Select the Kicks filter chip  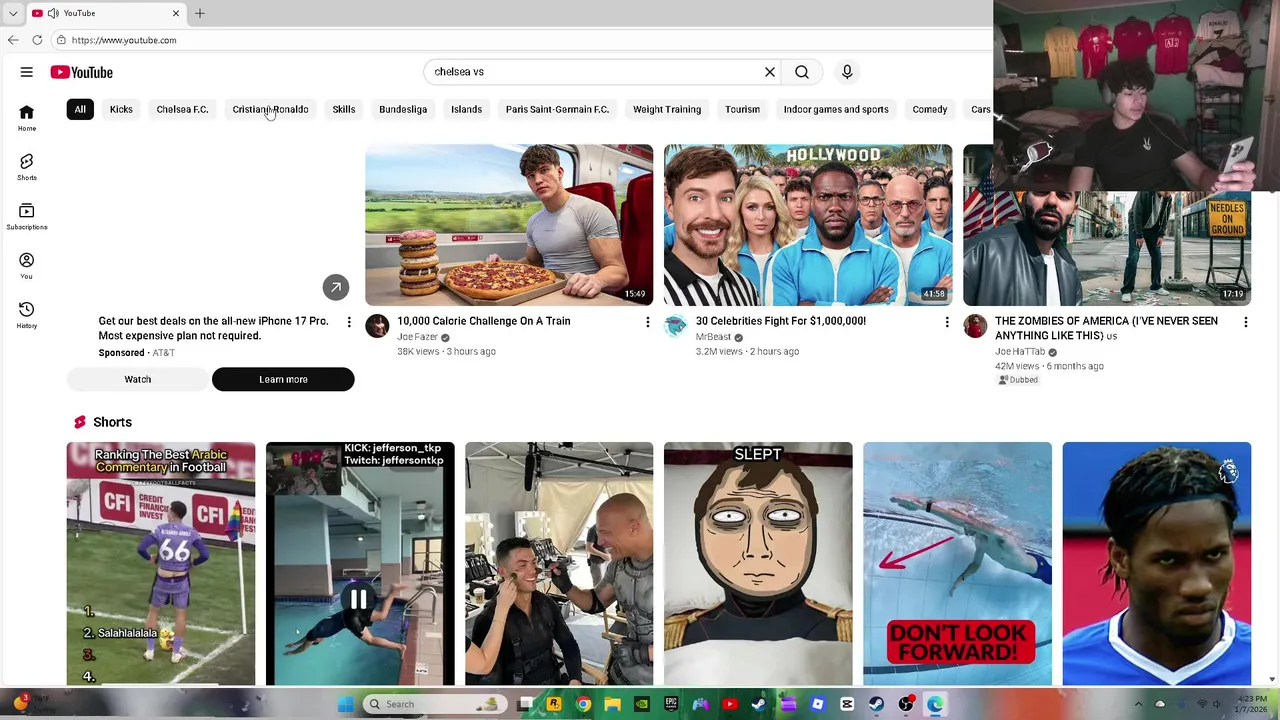(x=121, y=109)
